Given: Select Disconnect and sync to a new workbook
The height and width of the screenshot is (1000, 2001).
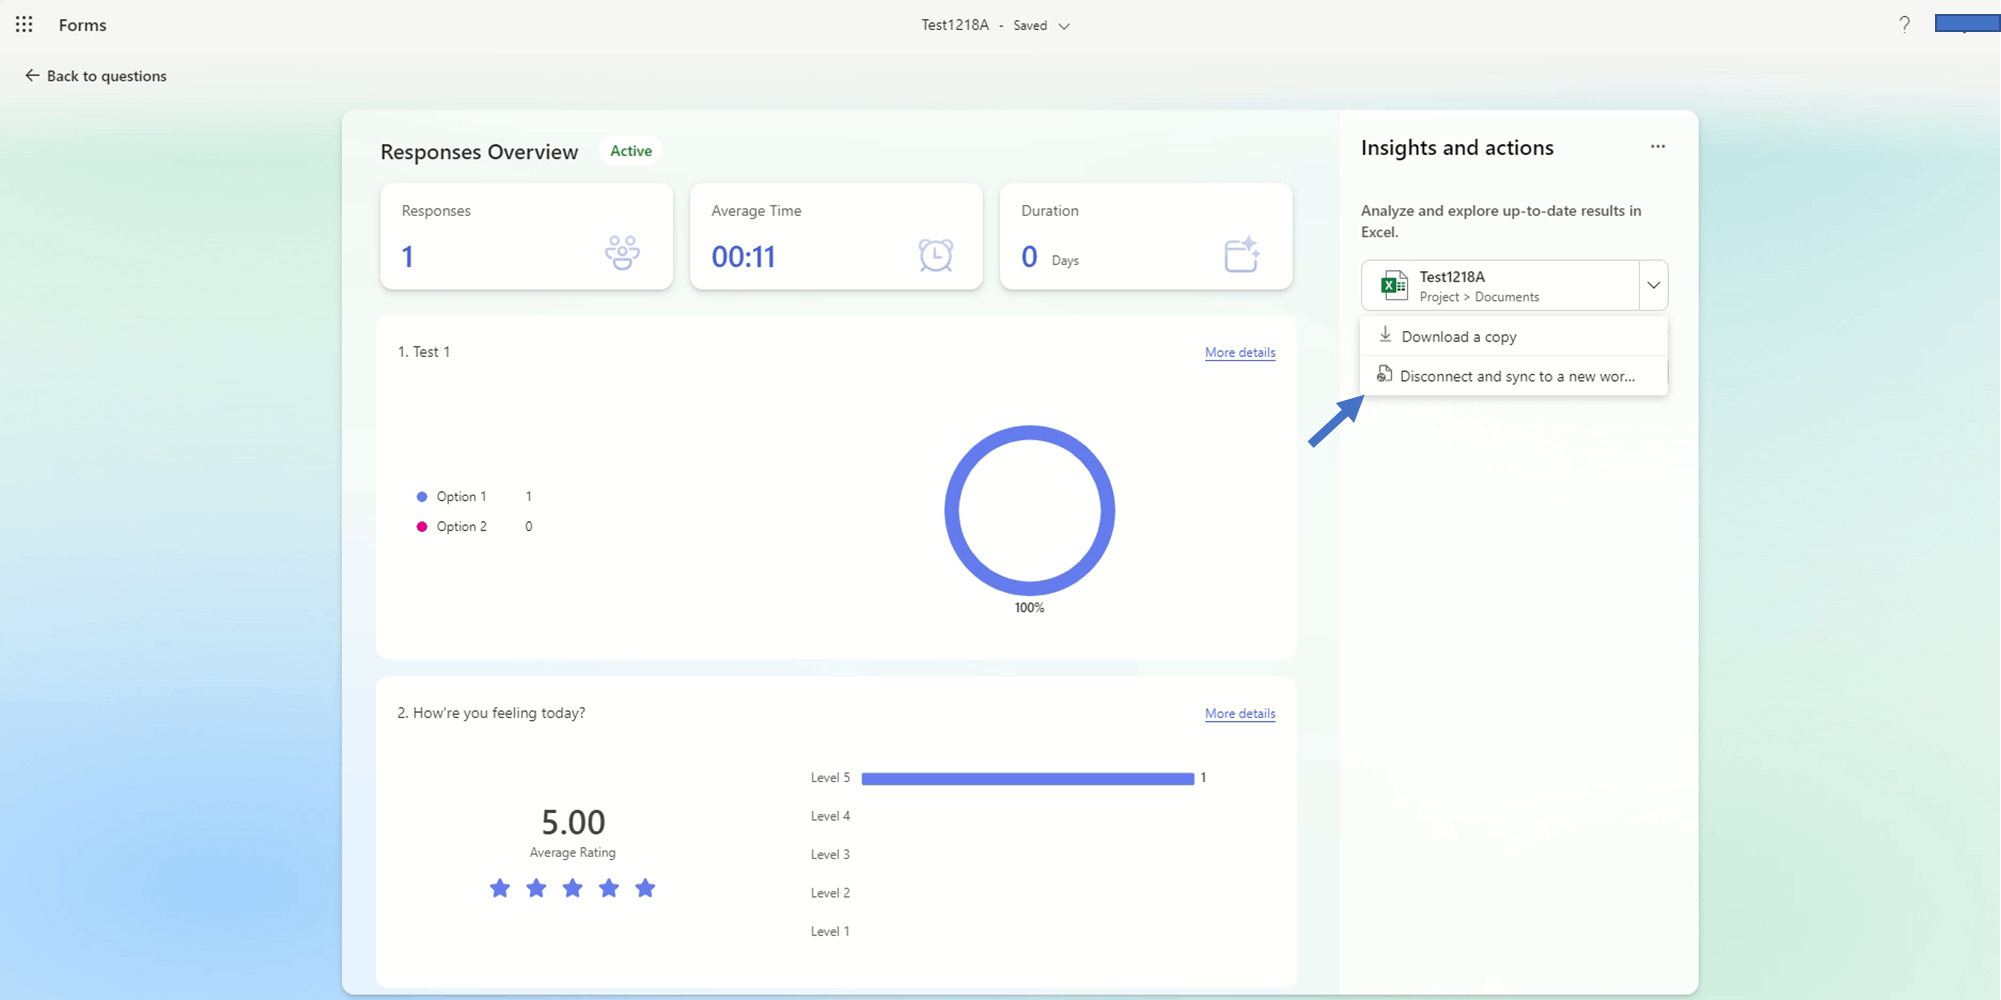Looking at the screenshot, I should (1514, 376).
